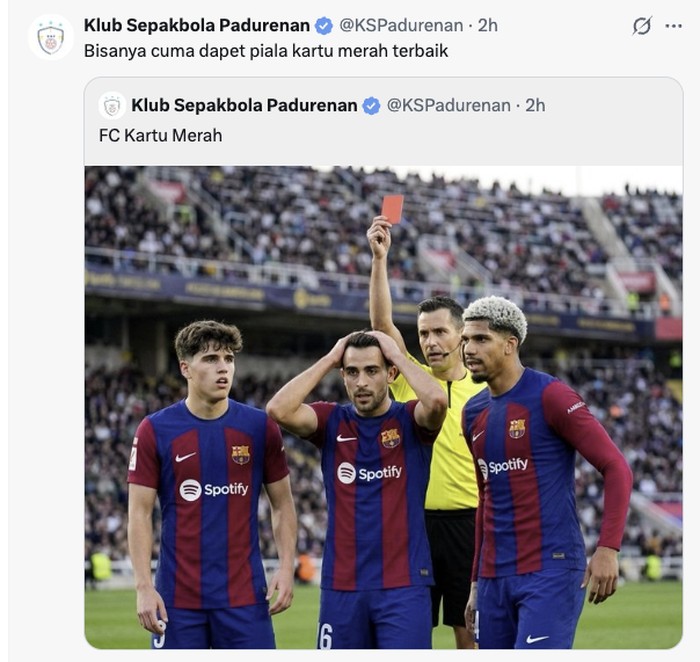Click the quoted post's small profile avatar

point(112,105)
